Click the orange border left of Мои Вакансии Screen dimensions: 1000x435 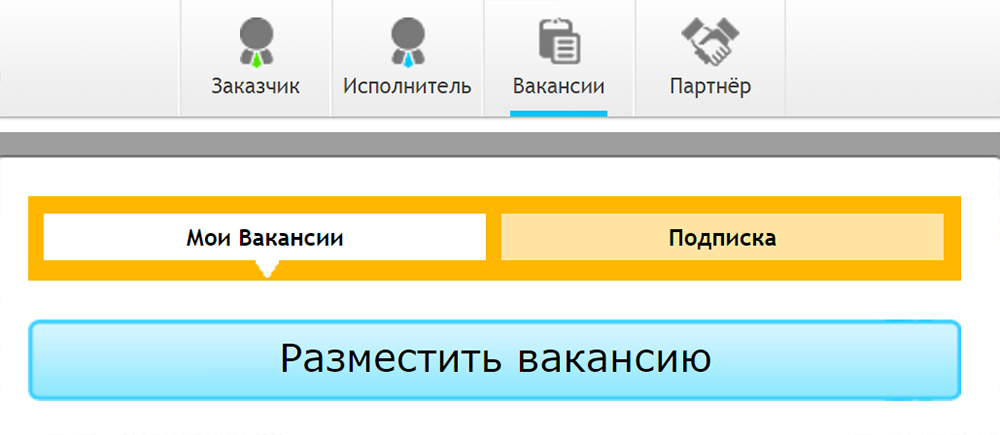35,238
